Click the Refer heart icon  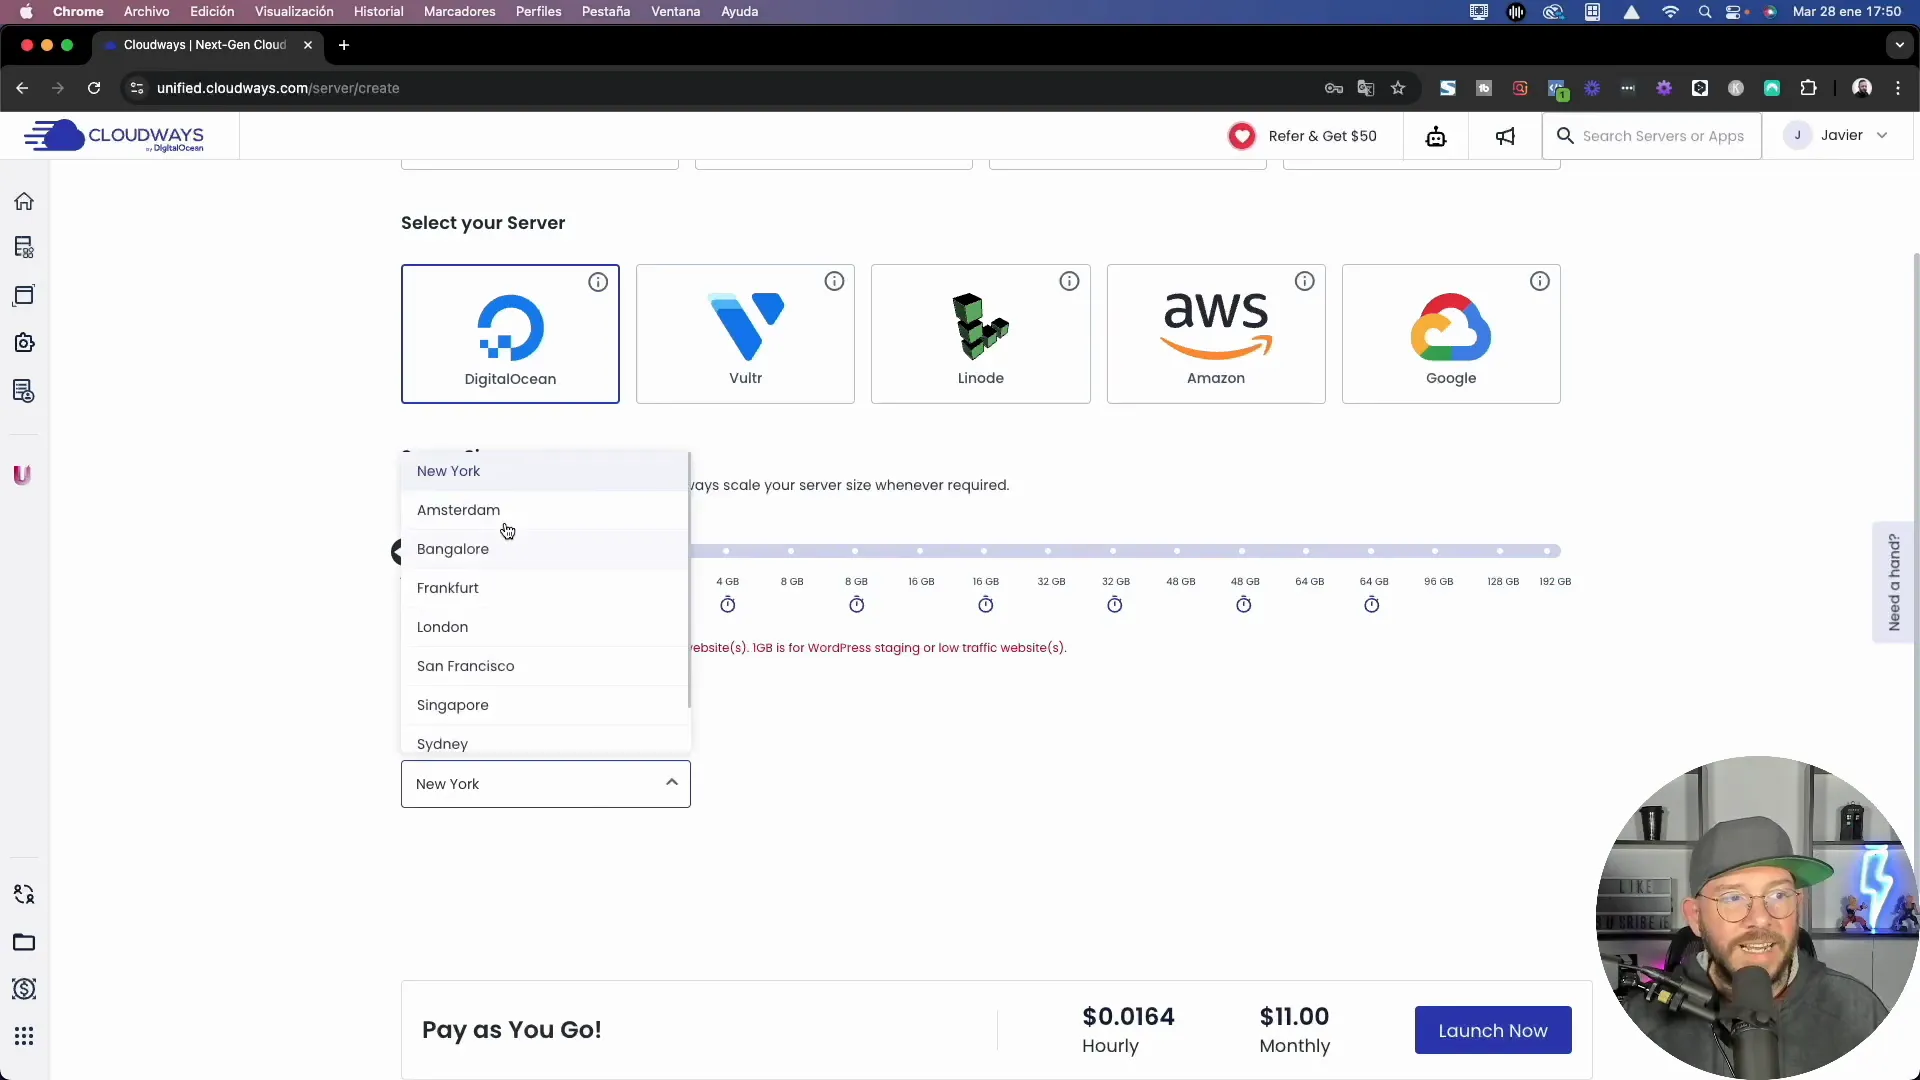click(1242, 136)
